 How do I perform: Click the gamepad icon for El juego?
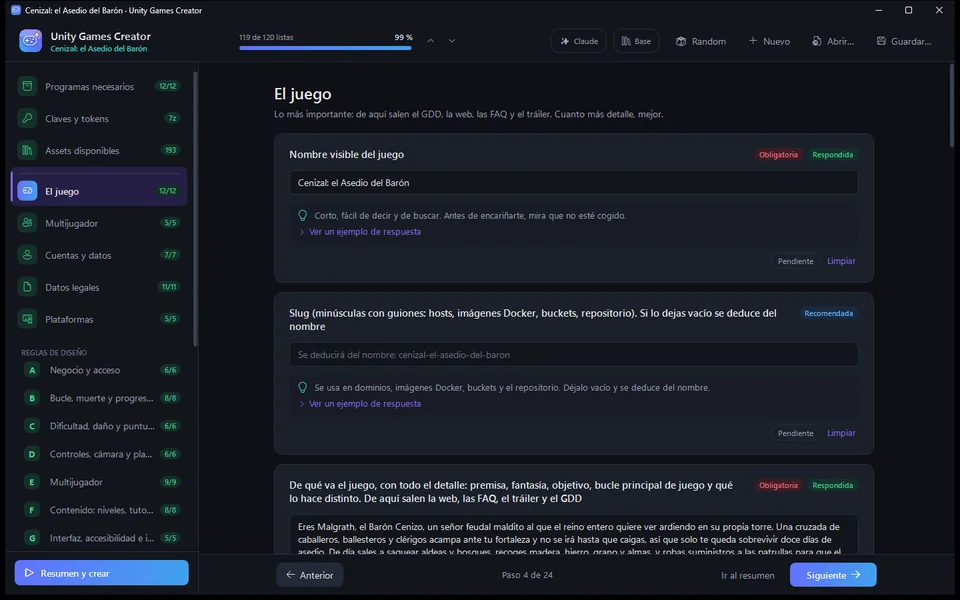(x=28, y=191)
